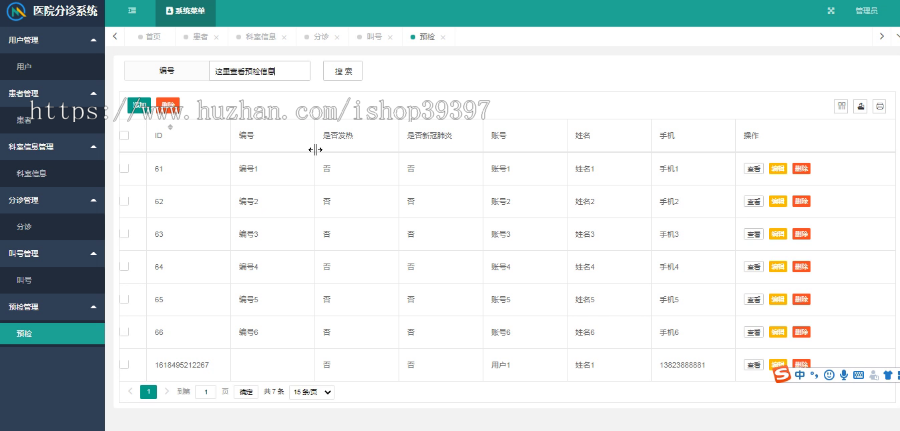Toggle fullscreen mode icon in header
Viewport: 900px width, 431px height.
(x=831, y=11)
